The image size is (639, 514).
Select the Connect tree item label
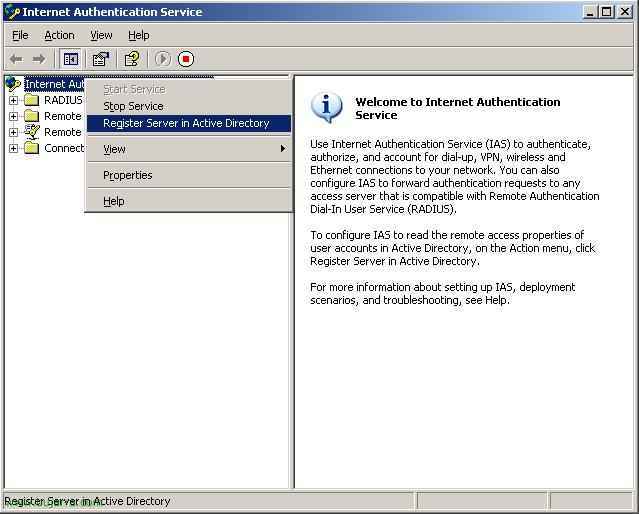point(64,148)
